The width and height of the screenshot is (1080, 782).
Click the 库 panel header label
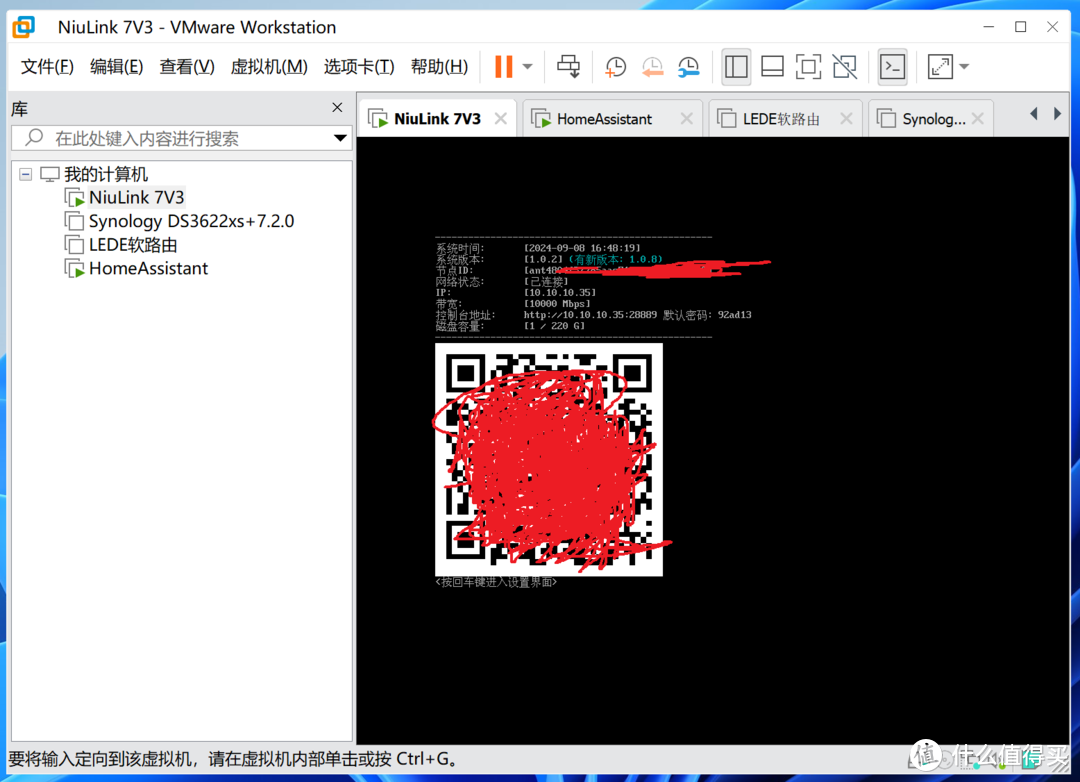(x=19, y=109)
